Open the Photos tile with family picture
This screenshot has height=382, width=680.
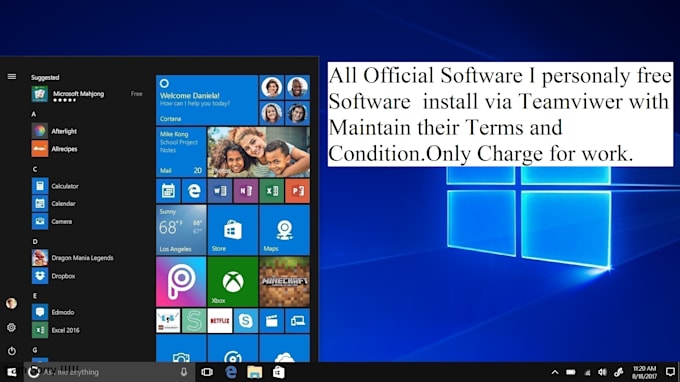(258, 152)
